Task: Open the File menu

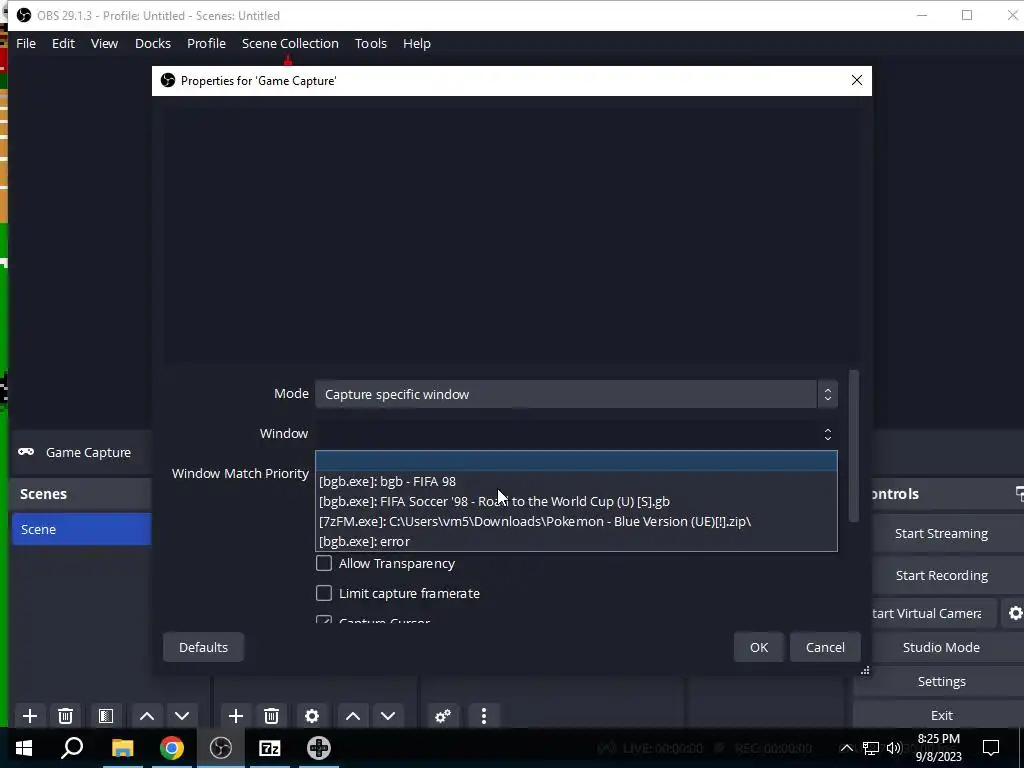Action: click(x=26, y=43)
